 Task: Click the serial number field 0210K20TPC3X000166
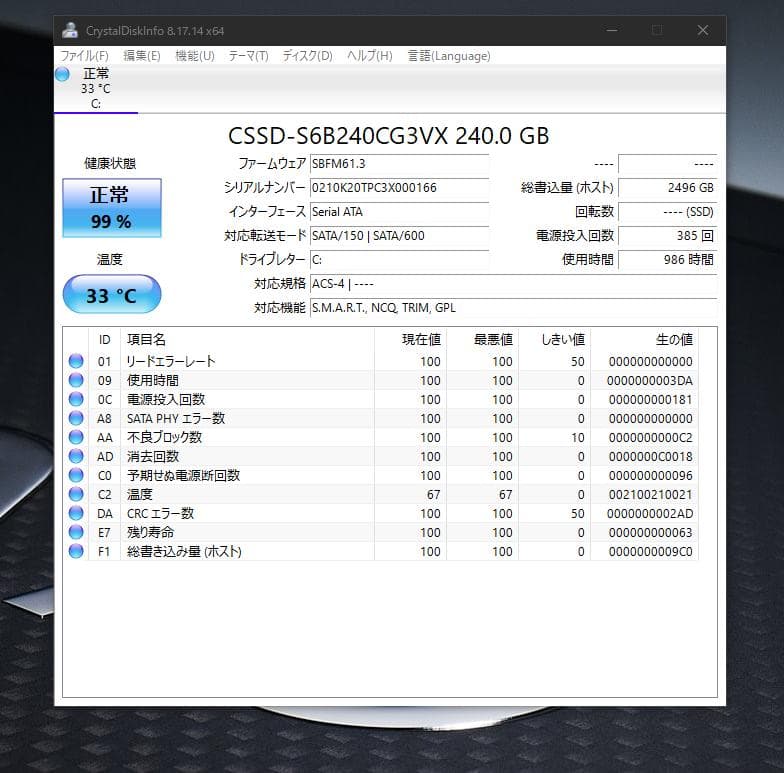tap(399, 188)
